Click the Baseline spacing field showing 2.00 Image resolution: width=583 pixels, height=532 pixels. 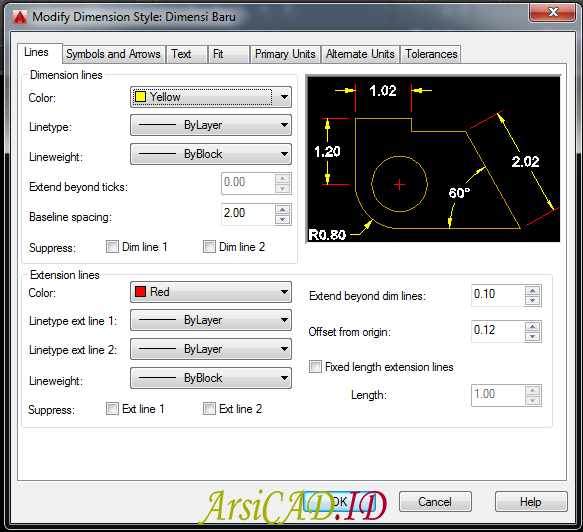click(248, 214)
